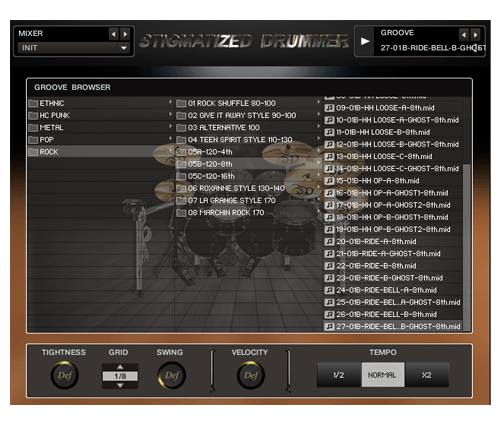Open the POP folder

coord(101,140)
